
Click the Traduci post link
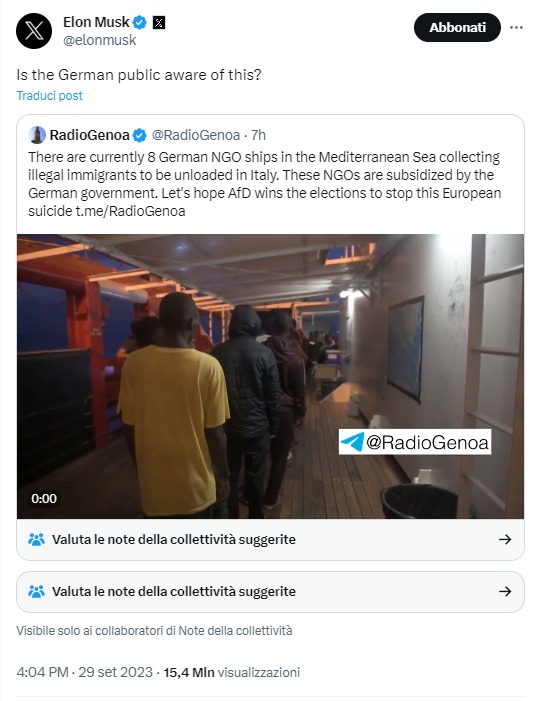(50, 96)
